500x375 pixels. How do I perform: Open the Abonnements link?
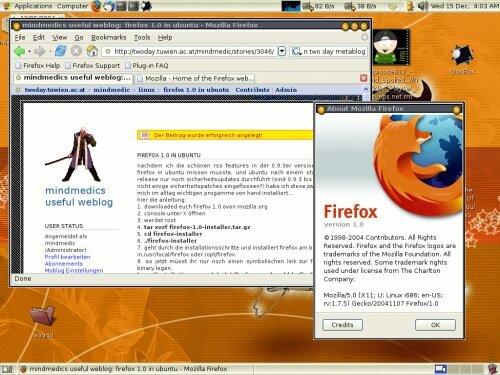[64, 264]
